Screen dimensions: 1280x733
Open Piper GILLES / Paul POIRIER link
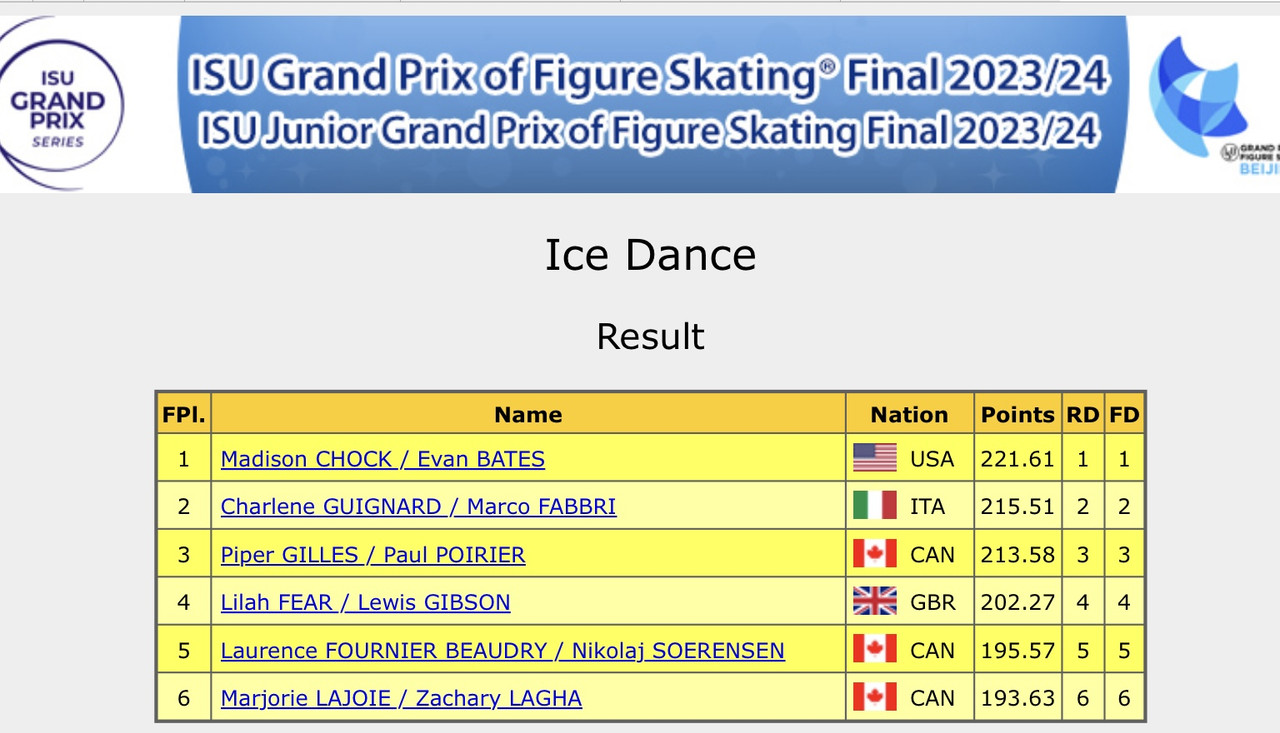point(373,555)
